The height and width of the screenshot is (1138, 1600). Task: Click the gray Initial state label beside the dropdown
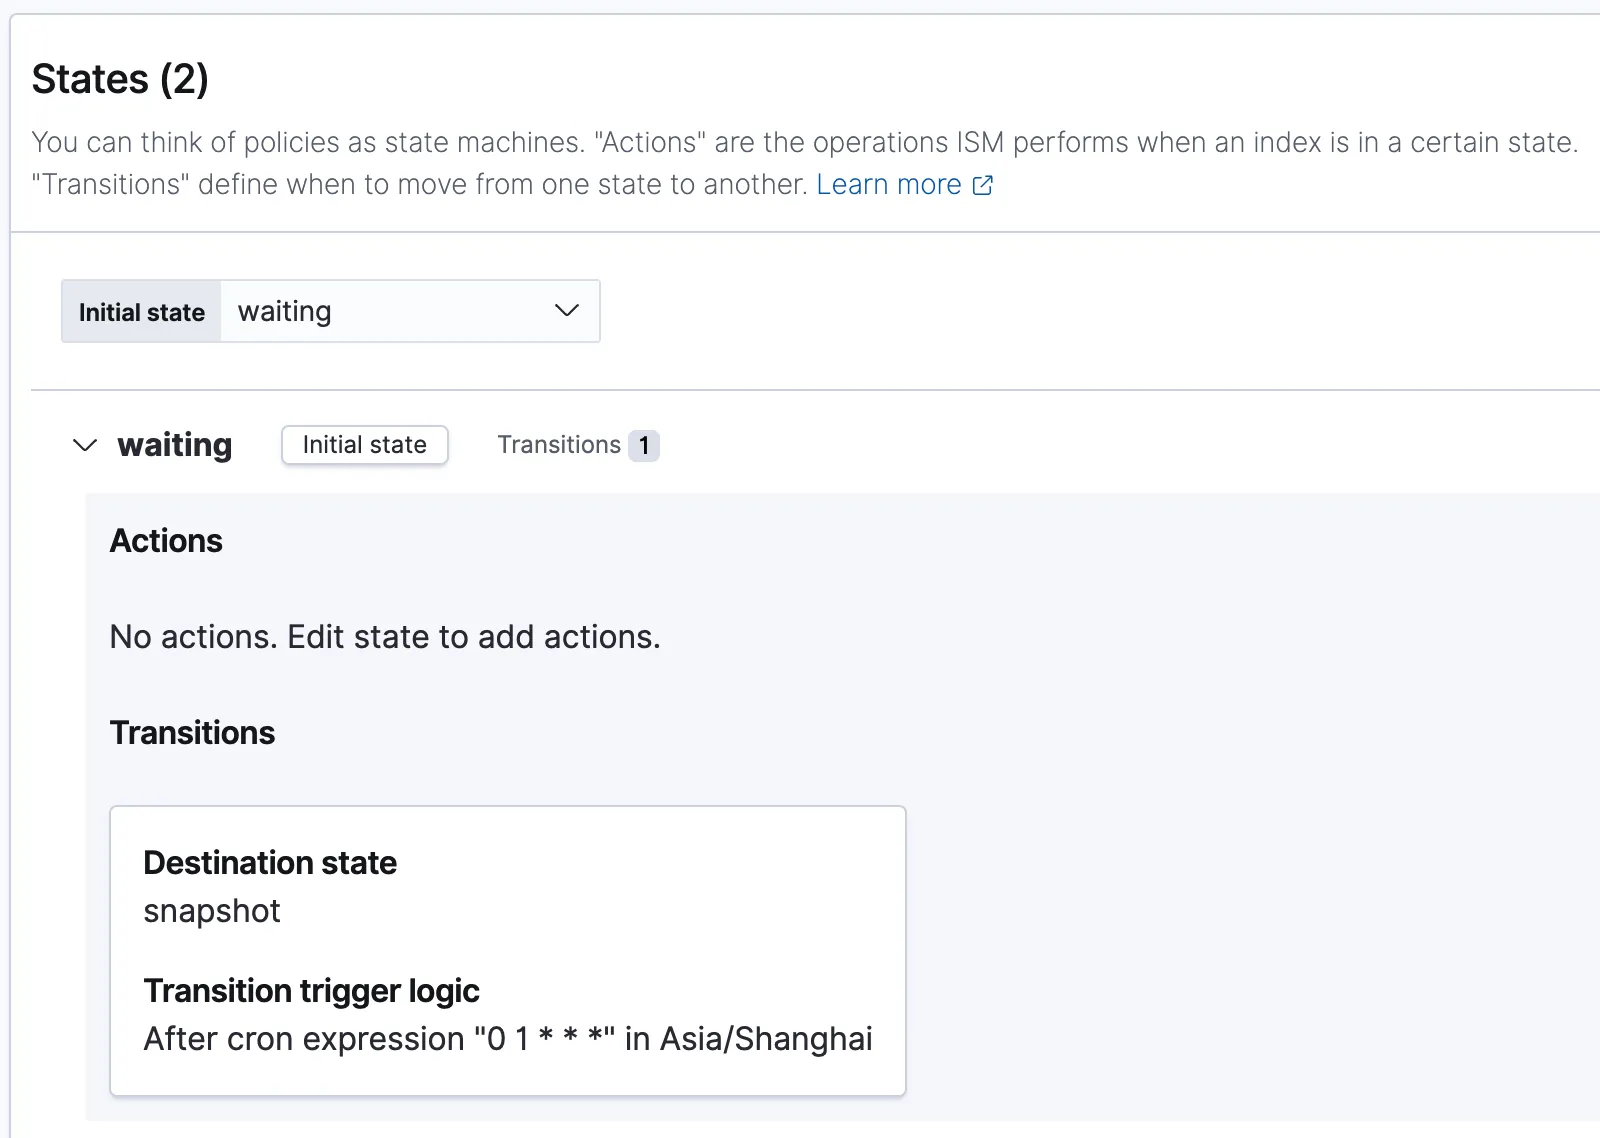point(141,312)
